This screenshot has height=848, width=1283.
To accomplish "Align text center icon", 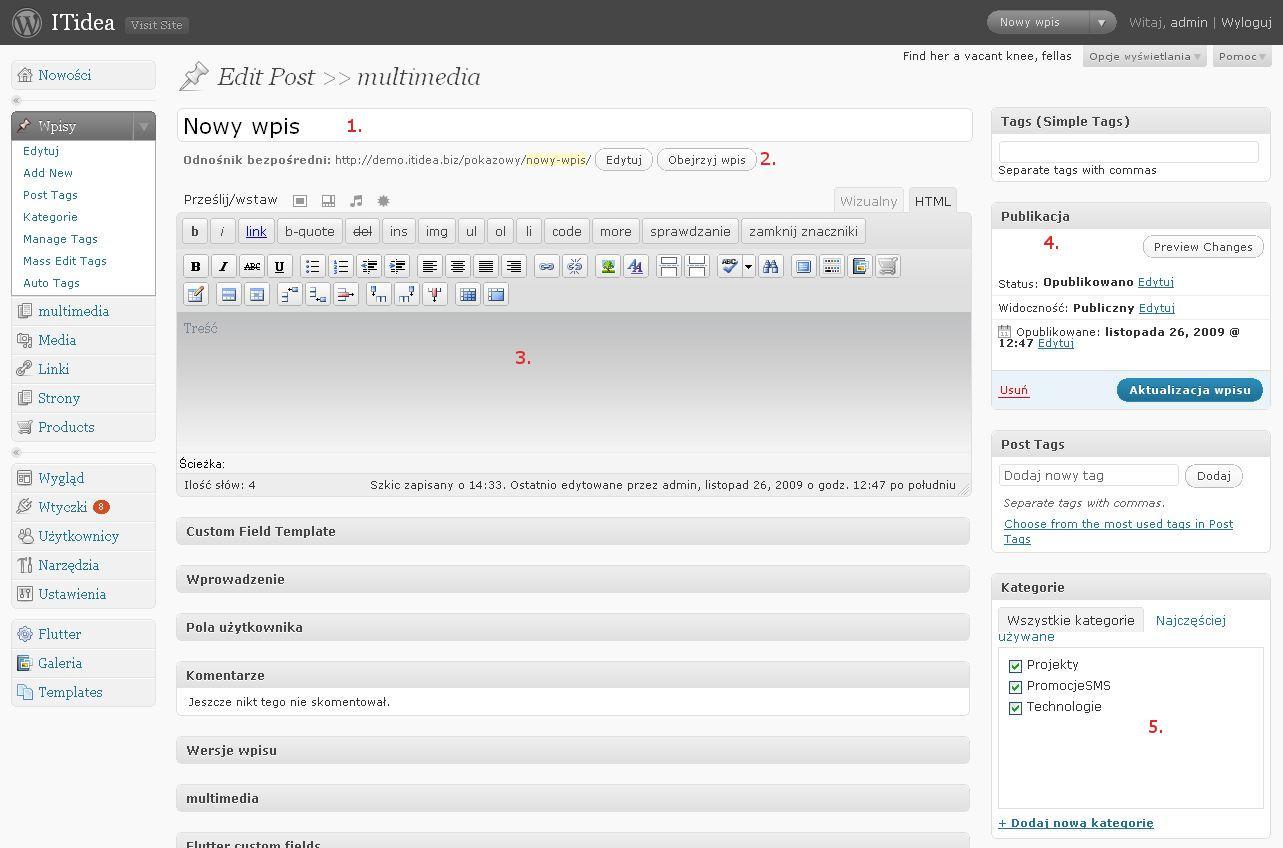I will pyautogui.click(x=457, y=266).
